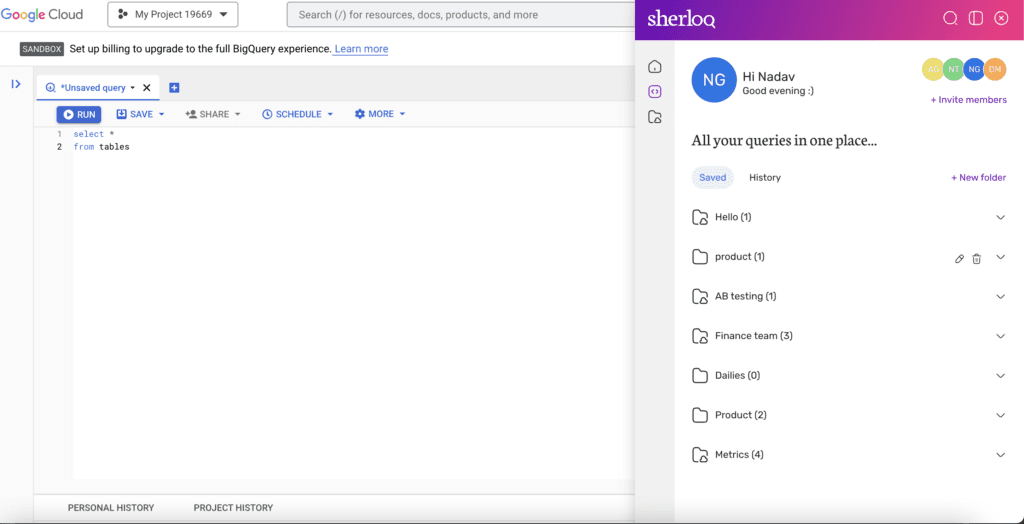Expand the Hello folder chevron
This screenshot has height=524, width=1024.
tap(1000, 218)
